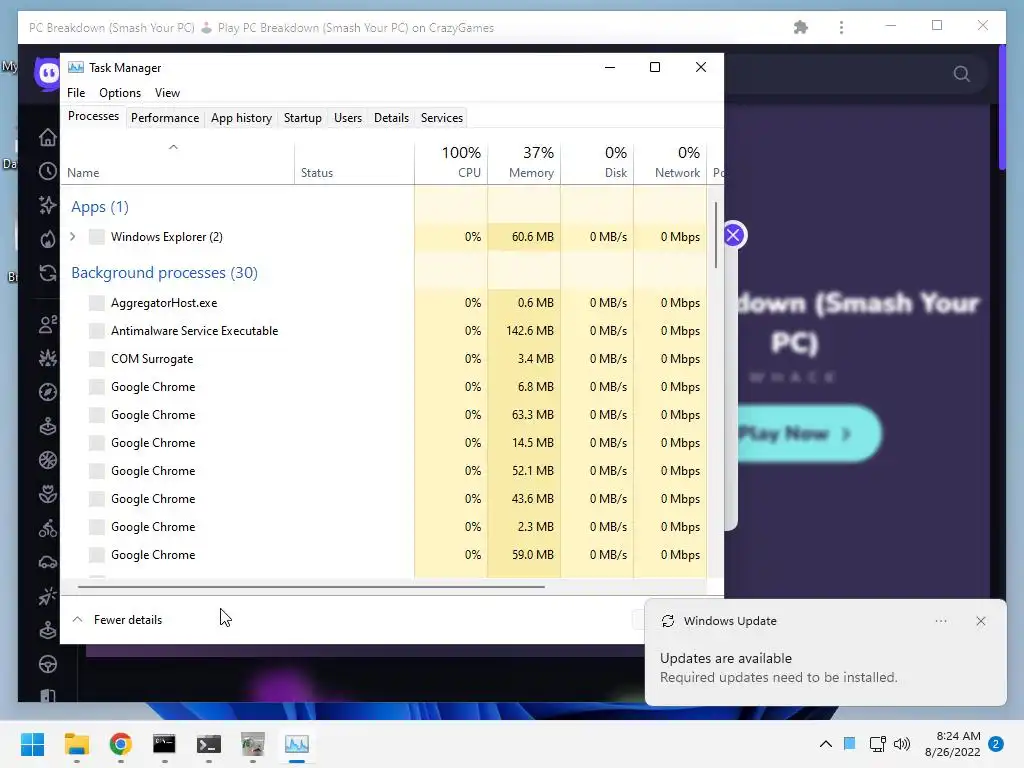Click the CrazyGames logo icon
The height and width of the screenshot is (768, 1024).
tap(48, 73)
